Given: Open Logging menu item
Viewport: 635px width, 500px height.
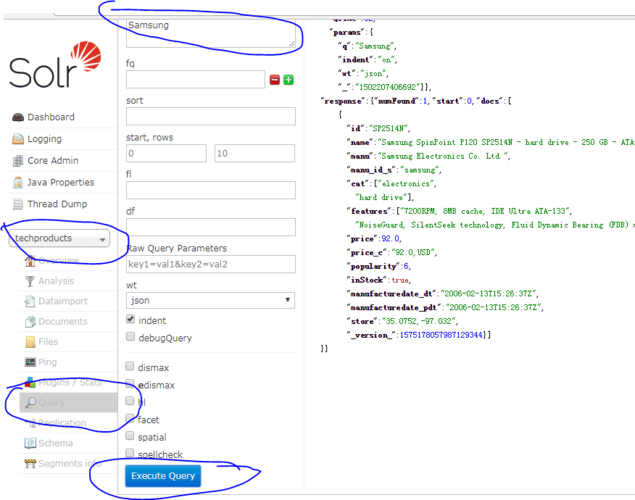Looking at the screenshot, I should click(45, 139).
